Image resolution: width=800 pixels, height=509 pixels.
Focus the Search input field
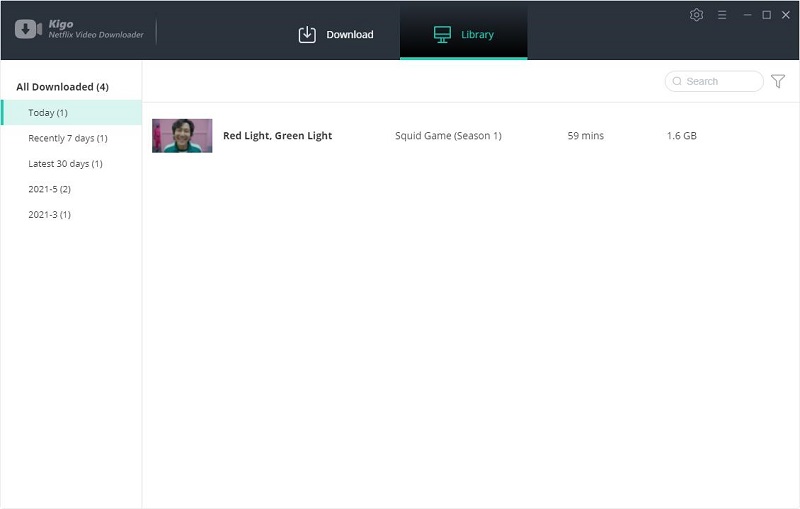tap(714, 81)
